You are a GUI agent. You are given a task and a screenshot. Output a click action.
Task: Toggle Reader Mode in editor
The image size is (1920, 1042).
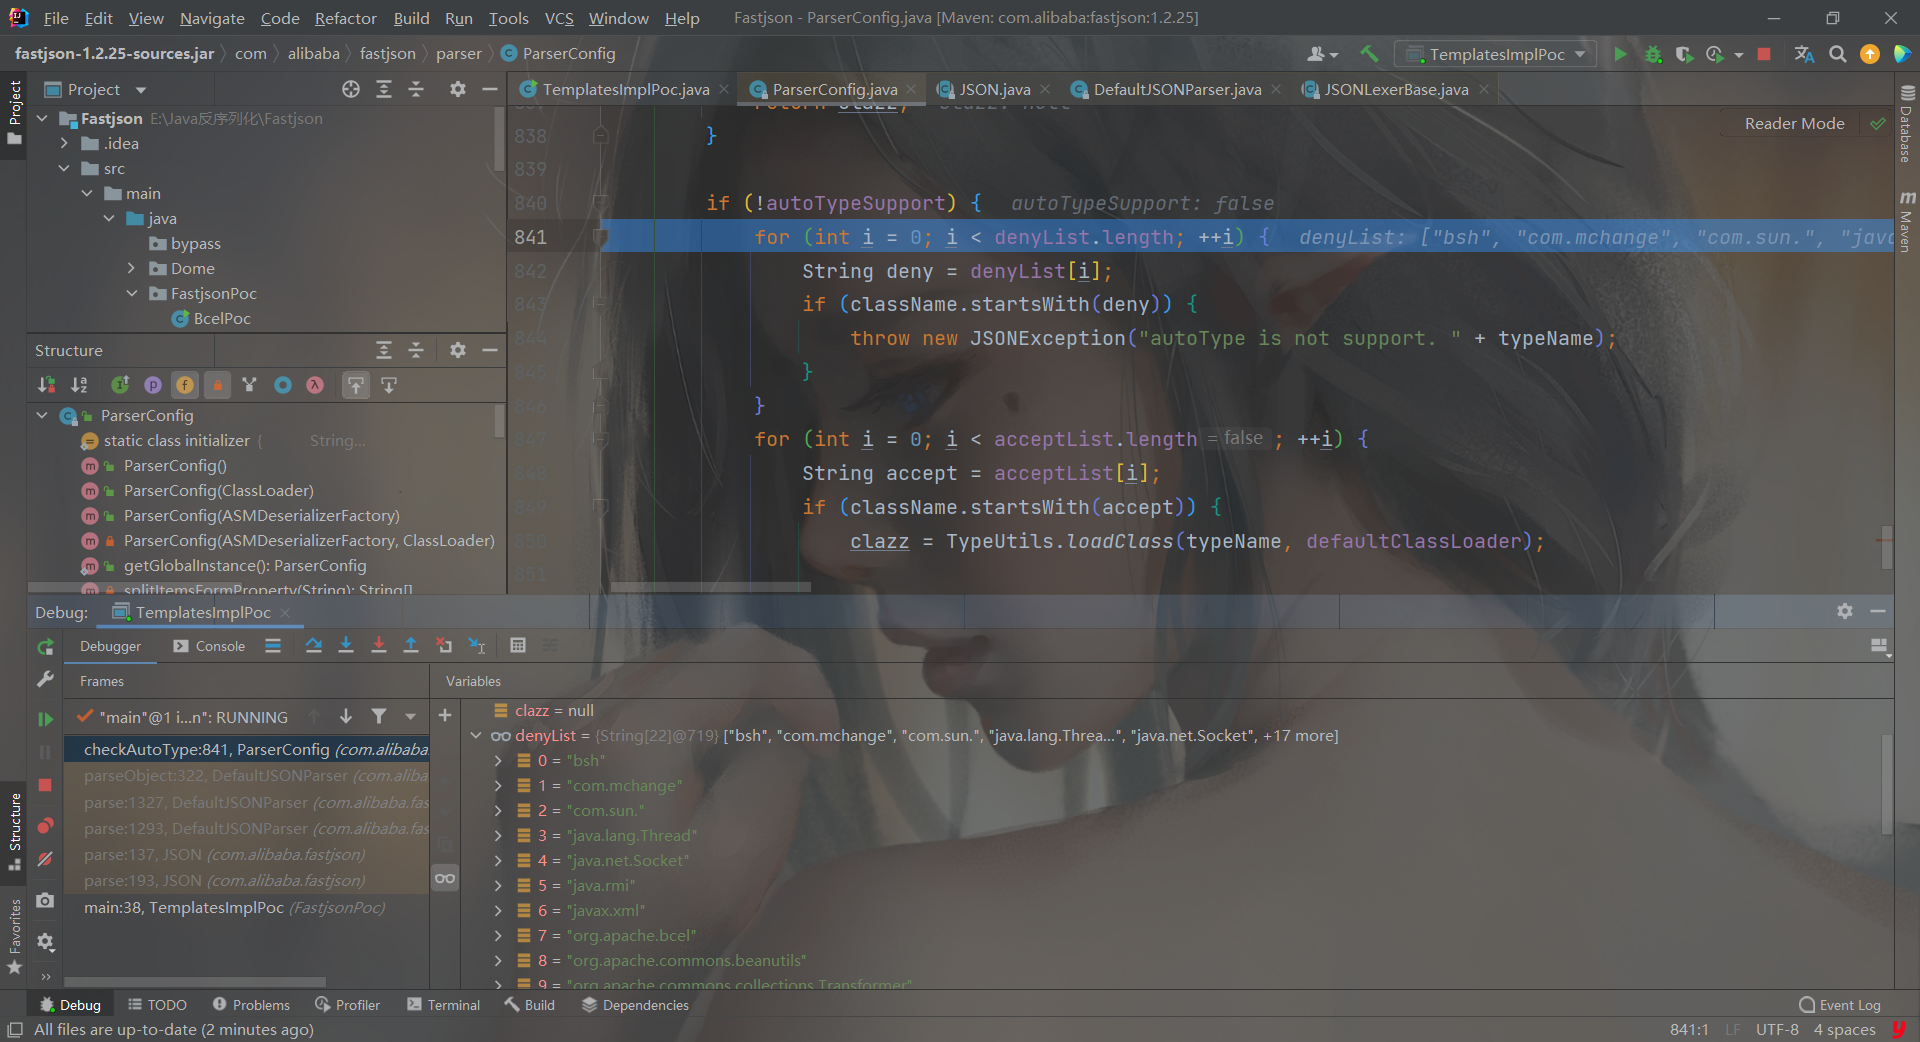point(1794,123)
